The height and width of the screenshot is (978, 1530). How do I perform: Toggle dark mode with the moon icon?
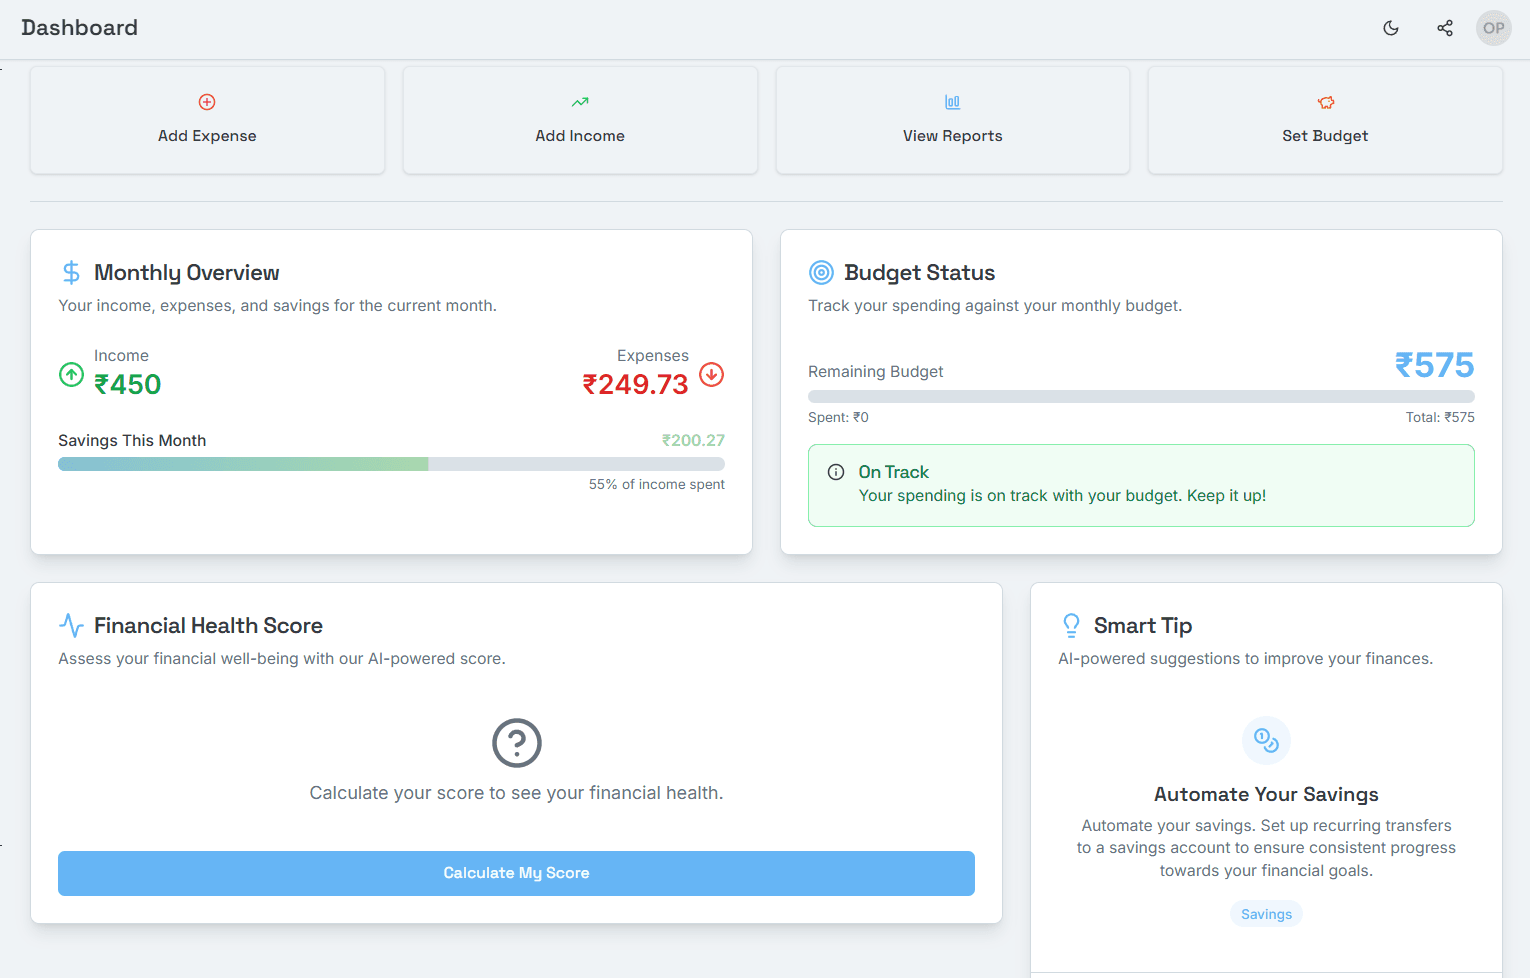click(1390, 28)
